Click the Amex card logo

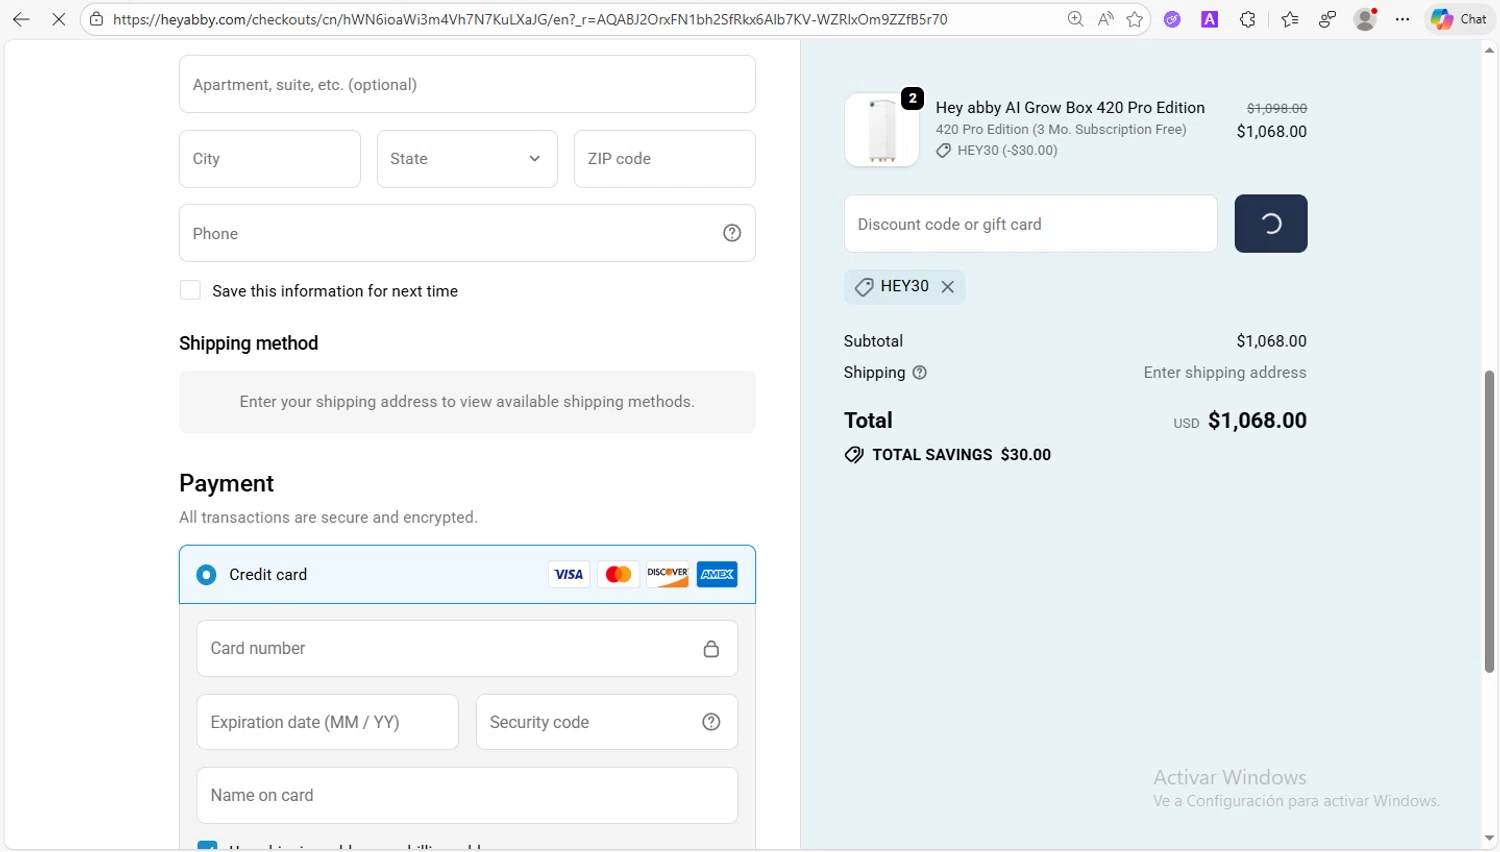pyautogui.click(x=717, y=574)
